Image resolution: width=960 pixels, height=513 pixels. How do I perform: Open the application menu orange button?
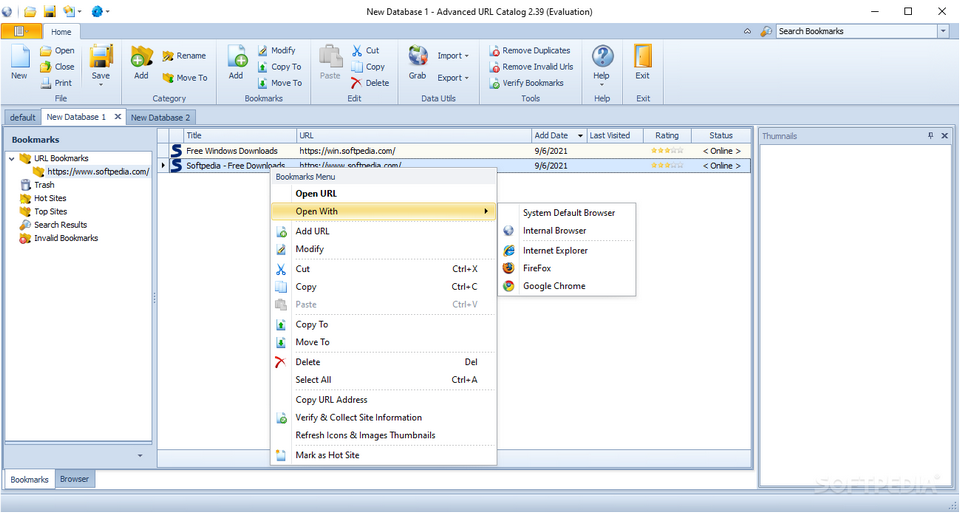21,31
